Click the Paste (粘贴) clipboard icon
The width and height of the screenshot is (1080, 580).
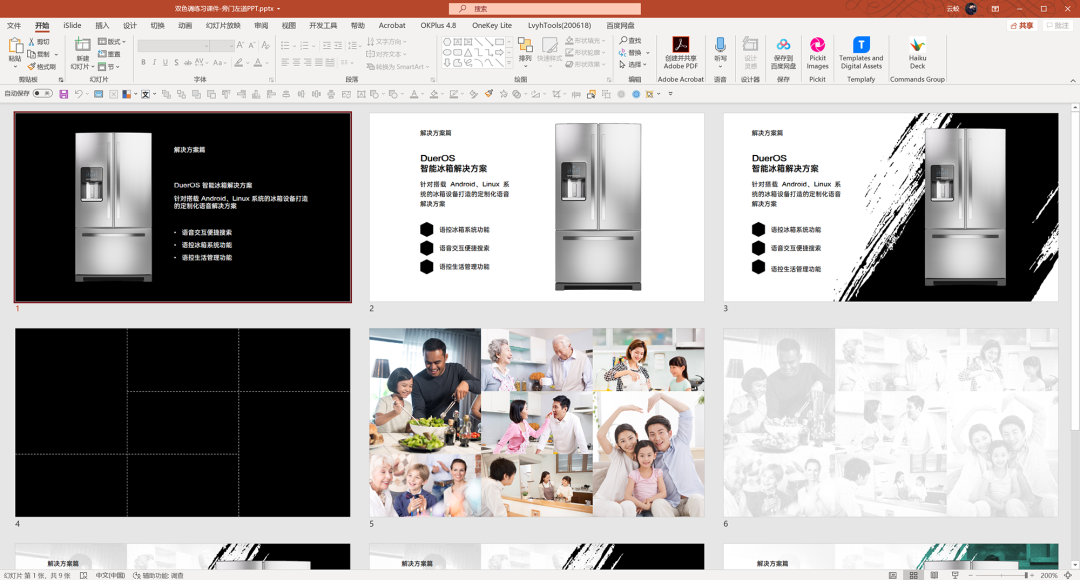click(15, 47)
